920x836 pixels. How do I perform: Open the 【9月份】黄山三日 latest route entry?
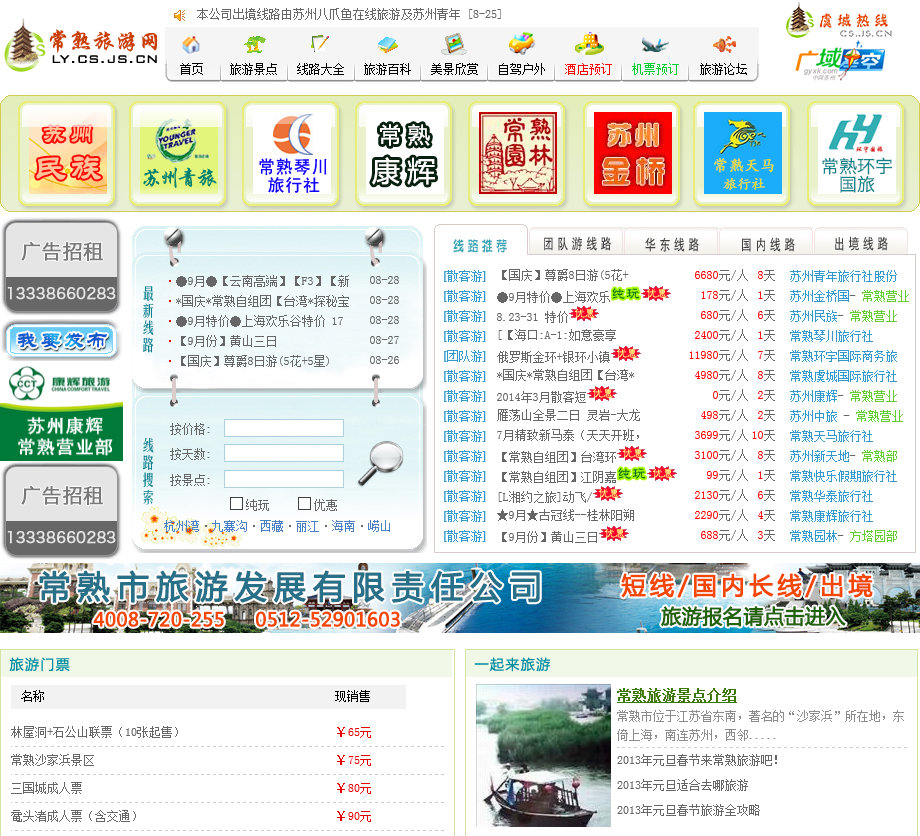228,341
